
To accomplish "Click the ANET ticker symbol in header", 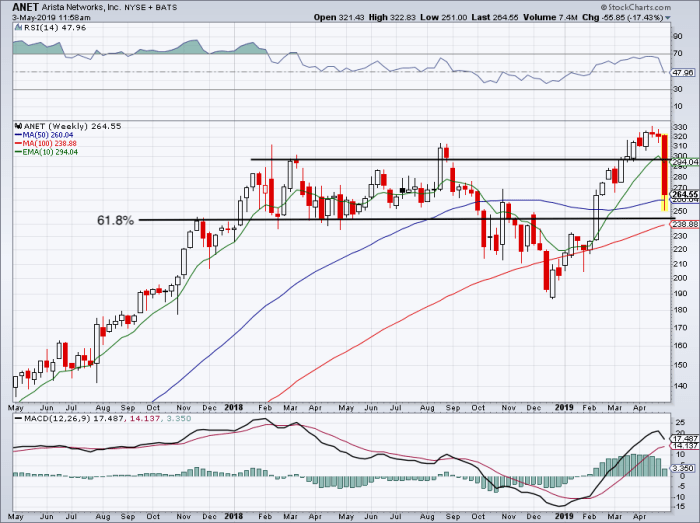I will pyautogui.click(x=25, y=7).
